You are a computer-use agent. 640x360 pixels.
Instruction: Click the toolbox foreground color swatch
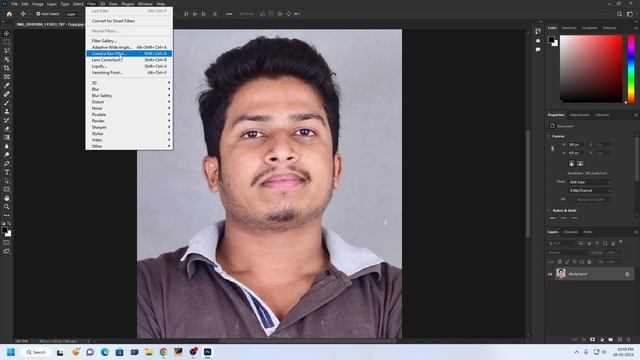coord(4,231)
